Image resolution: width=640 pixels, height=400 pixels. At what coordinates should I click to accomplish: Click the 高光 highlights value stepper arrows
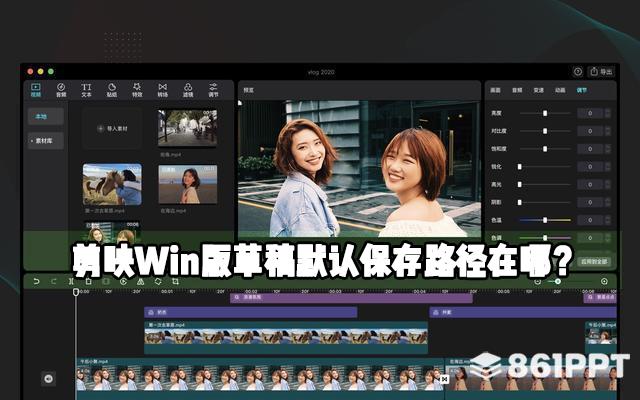pos(608,184)
